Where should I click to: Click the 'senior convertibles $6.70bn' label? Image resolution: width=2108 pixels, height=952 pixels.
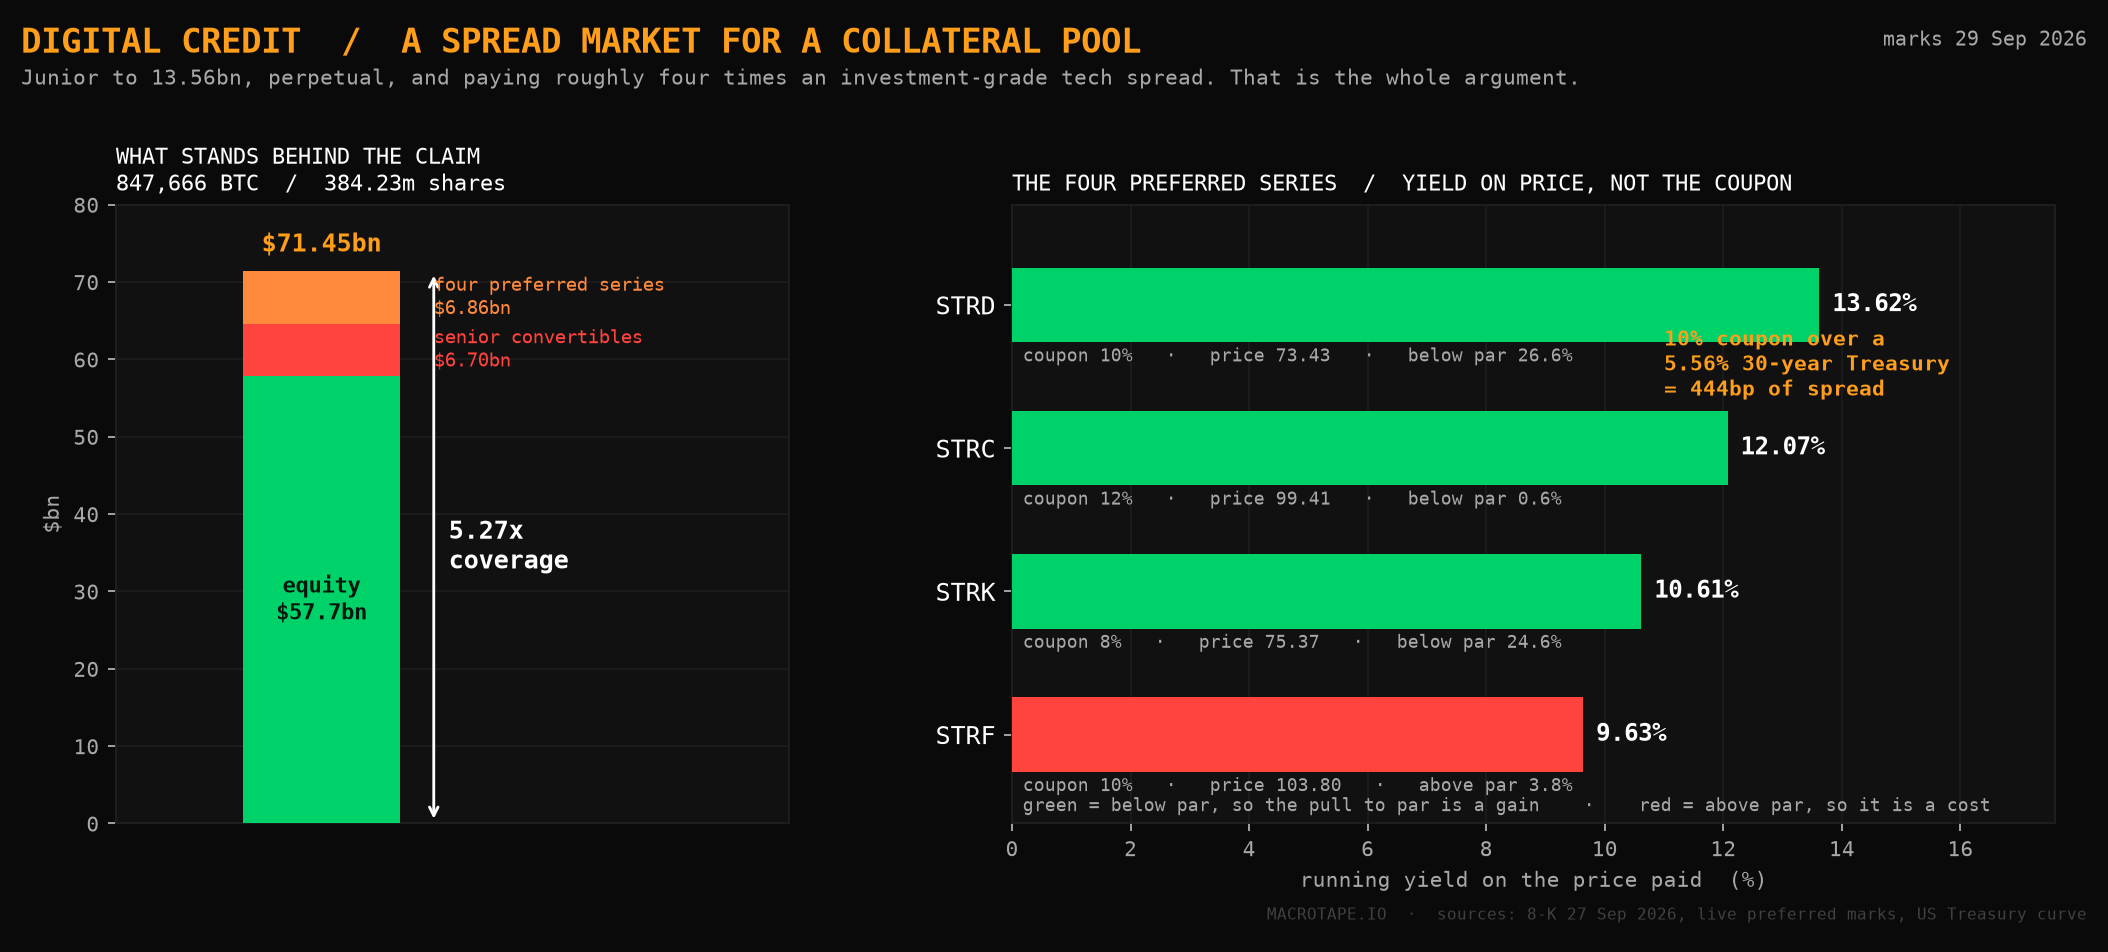click(x=538, y=348)
